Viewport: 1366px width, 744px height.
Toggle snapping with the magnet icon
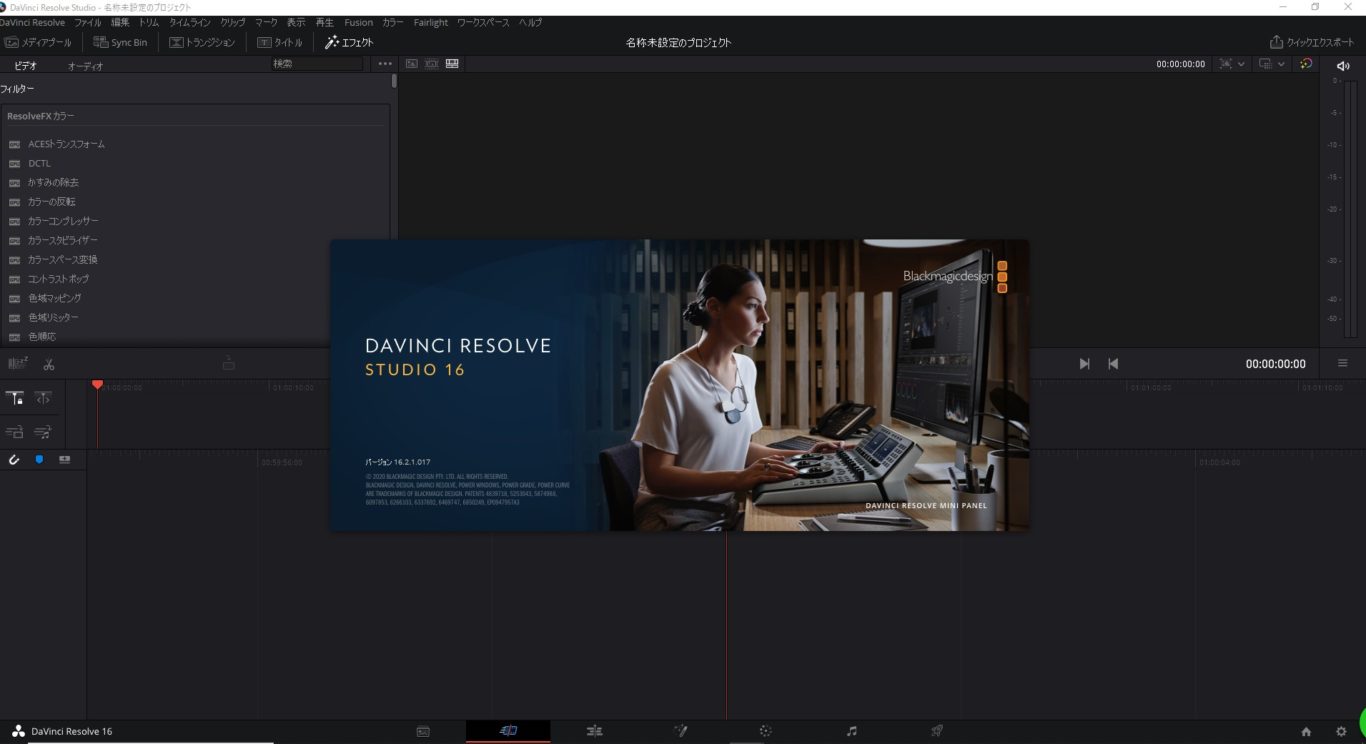point(14,459)
